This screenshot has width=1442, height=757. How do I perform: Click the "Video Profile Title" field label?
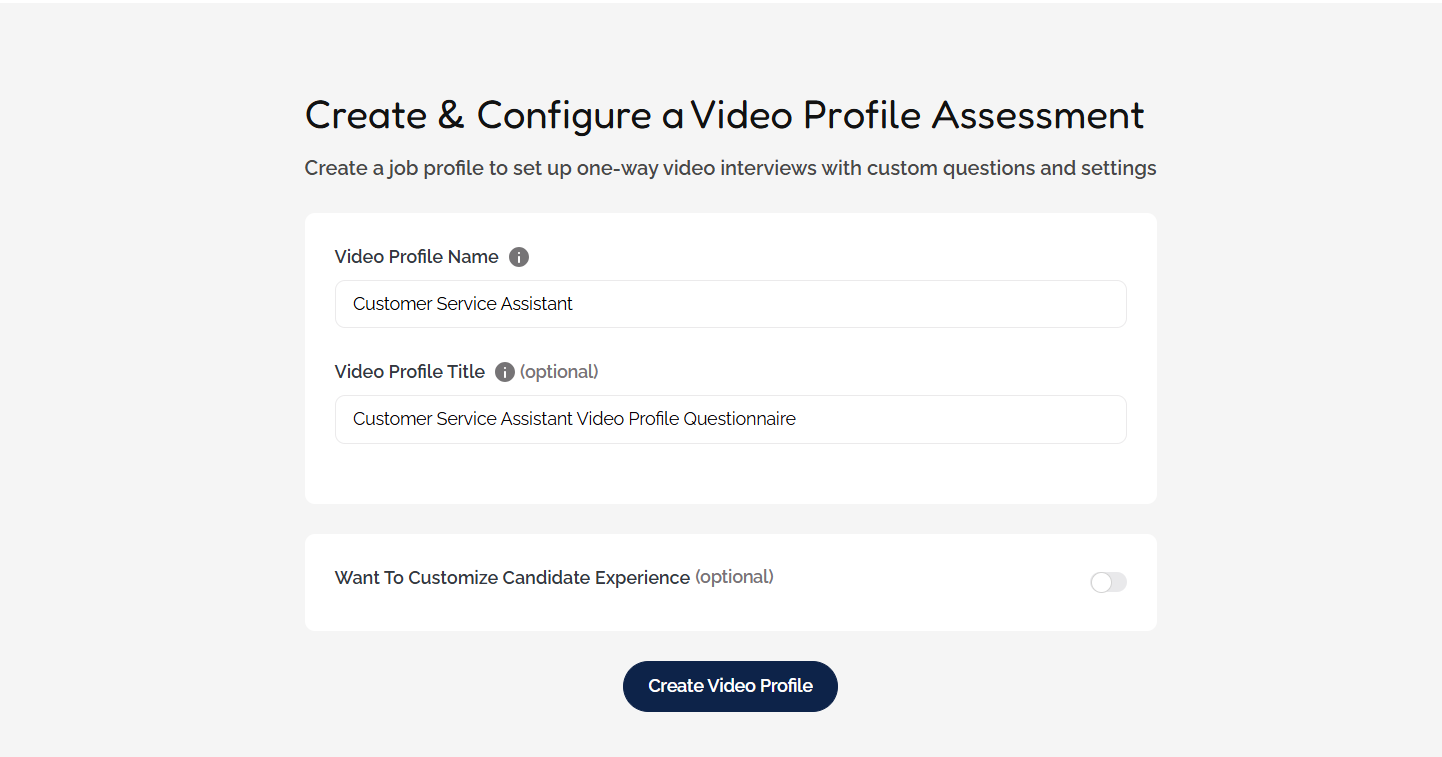click(x=409, y=372)
